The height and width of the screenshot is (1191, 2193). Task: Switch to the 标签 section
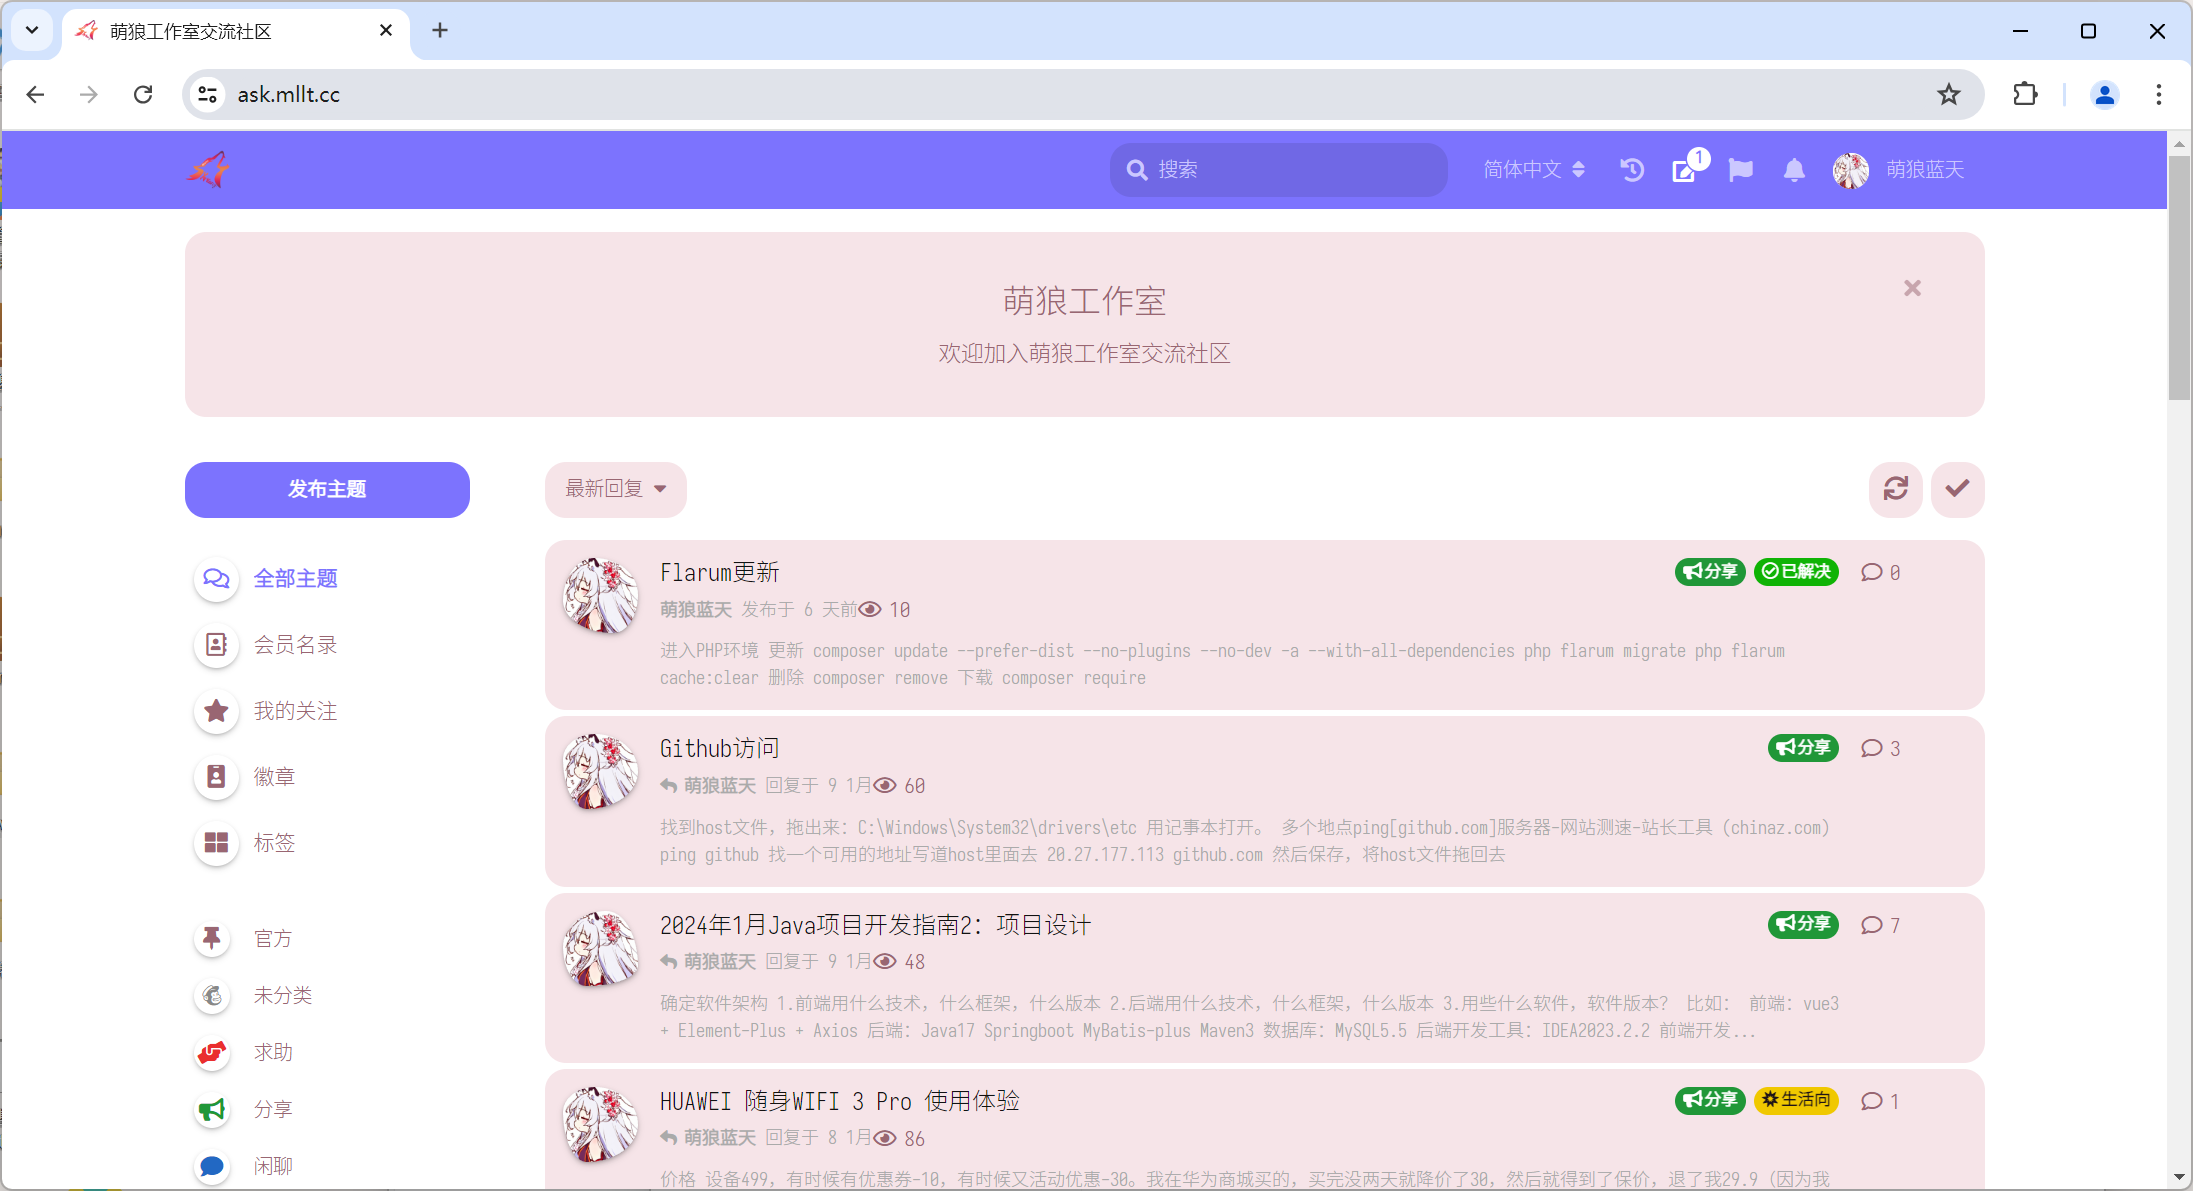point(274,842)
